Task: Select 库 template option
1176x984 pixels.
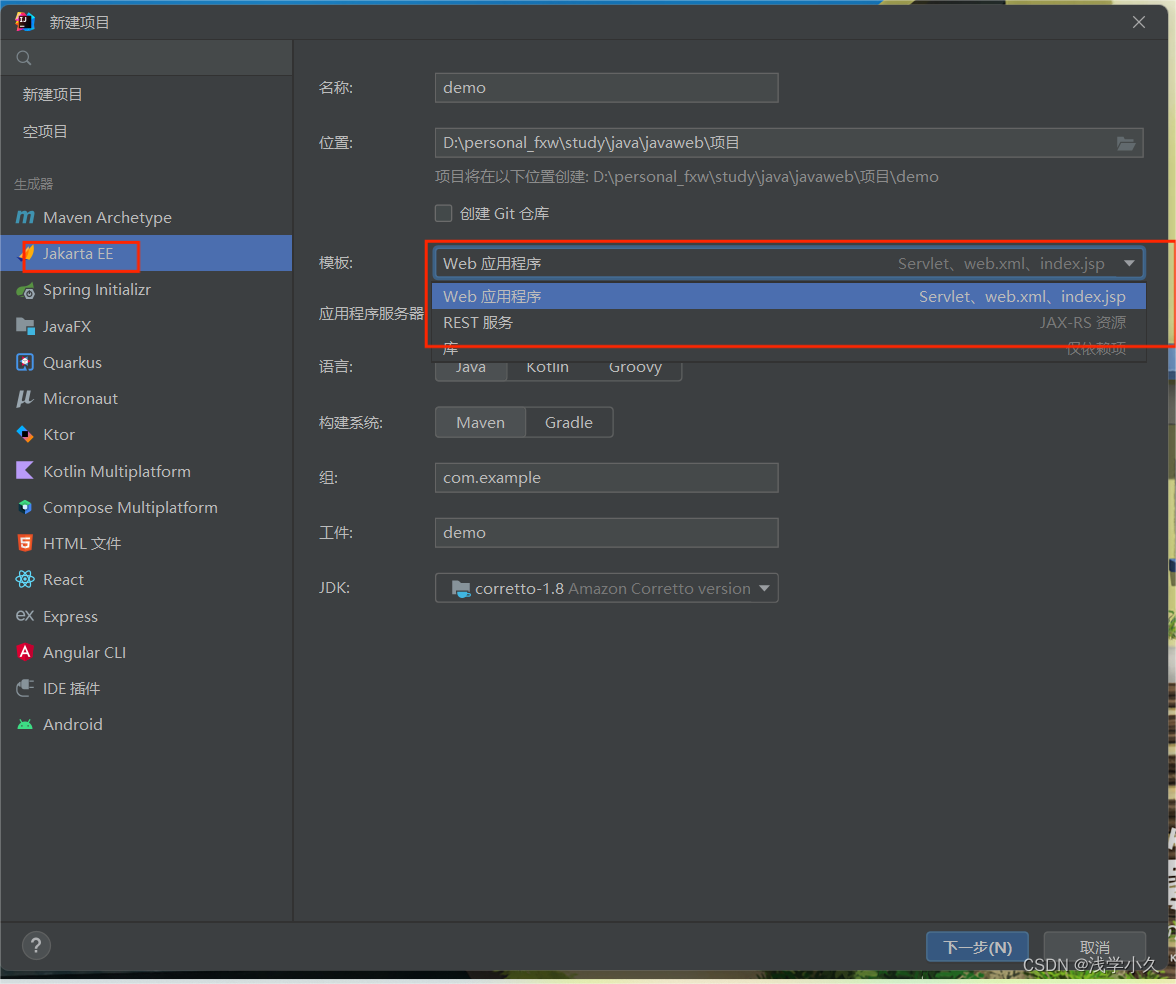Action: (788, 349)
